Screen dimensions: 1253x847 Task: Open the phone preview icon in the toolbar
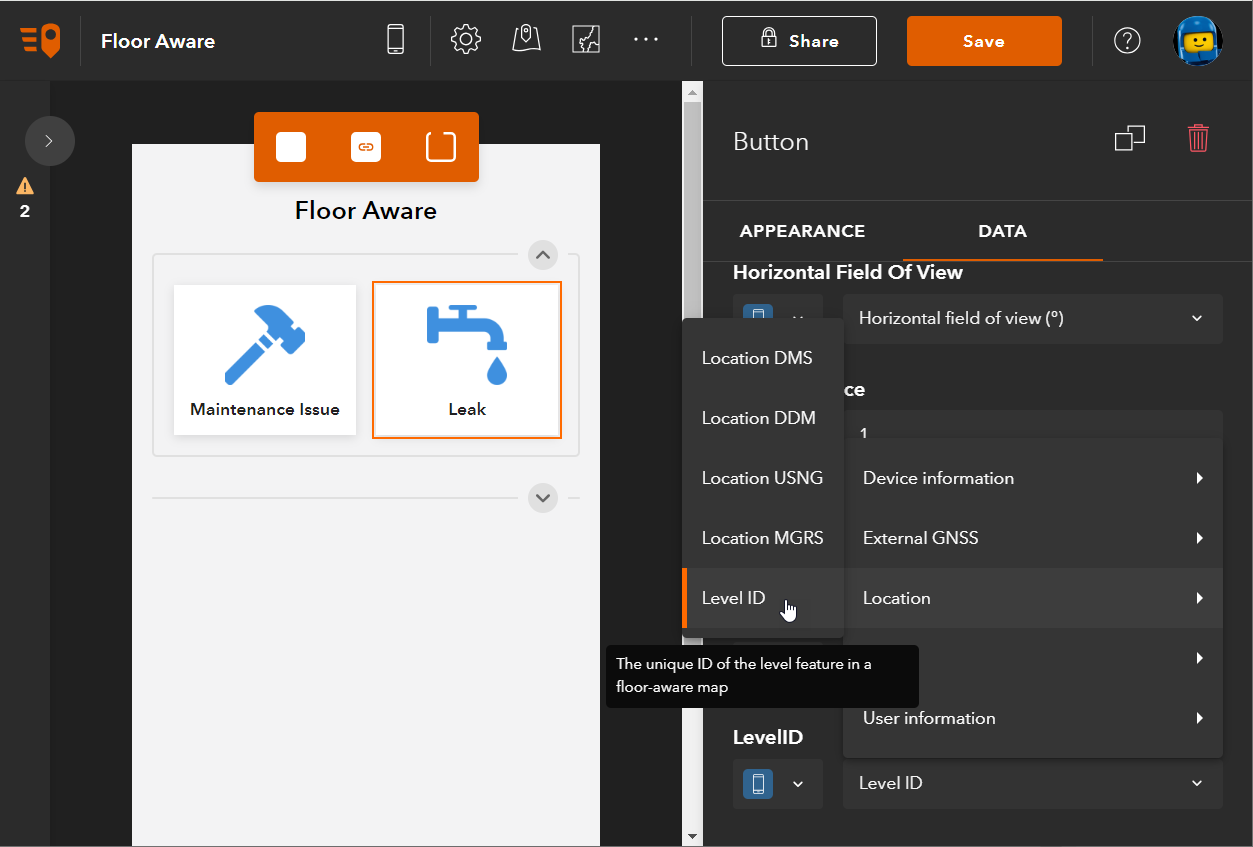click(x=395, y=40)
